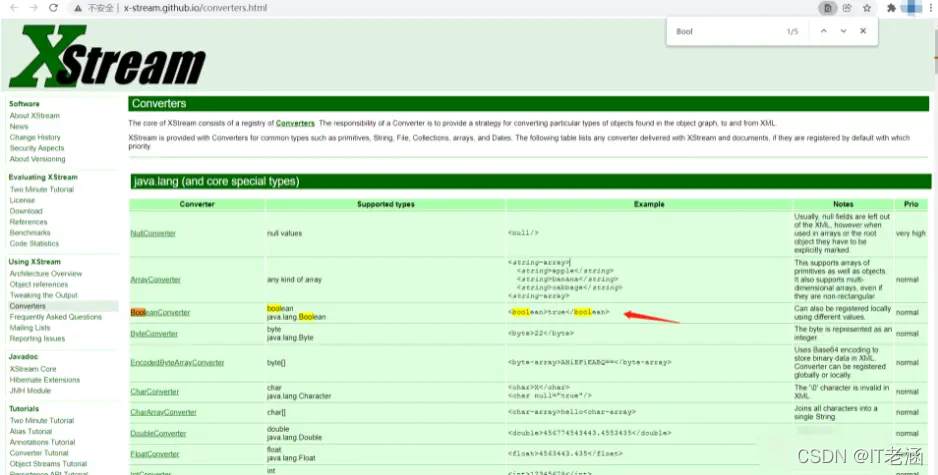Click the share page icon in address bar
This screenshot has width=938, height=475.
[847, 8]
